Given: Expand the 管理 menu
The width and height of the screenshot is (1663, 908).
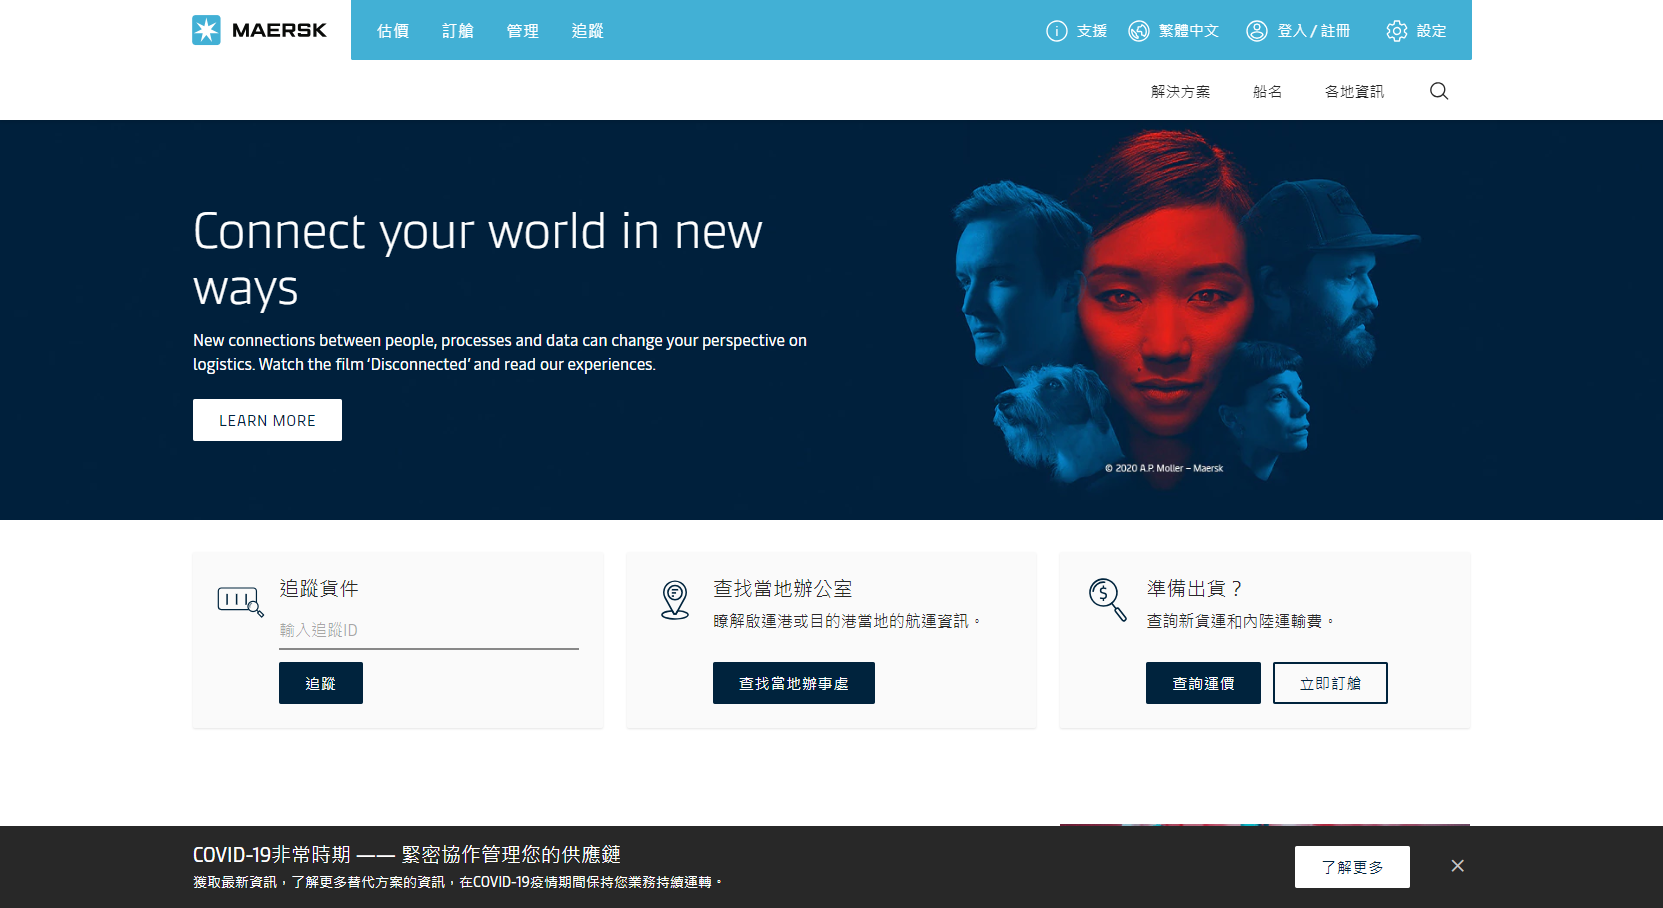Looking at the screenshot, I should click(522, 31).
